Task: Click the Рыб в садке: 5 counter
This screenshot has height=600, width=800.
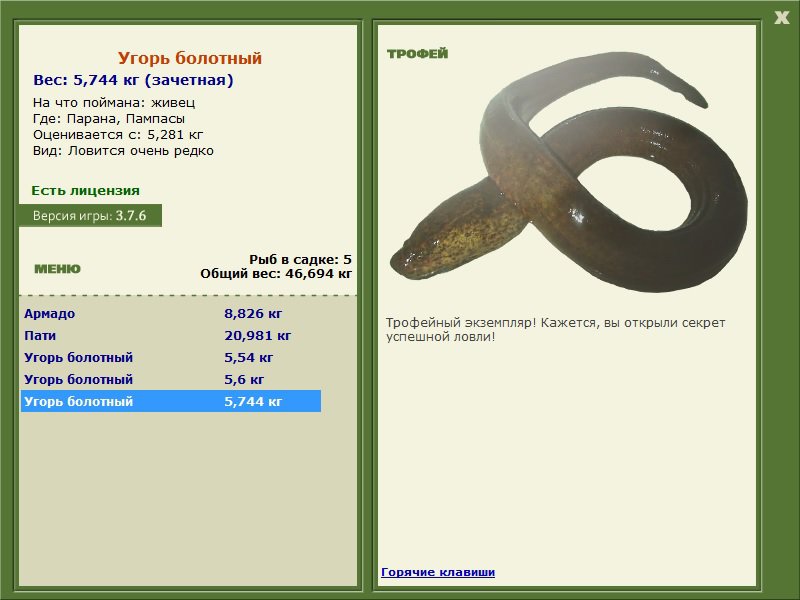Action: pos(301,259)
